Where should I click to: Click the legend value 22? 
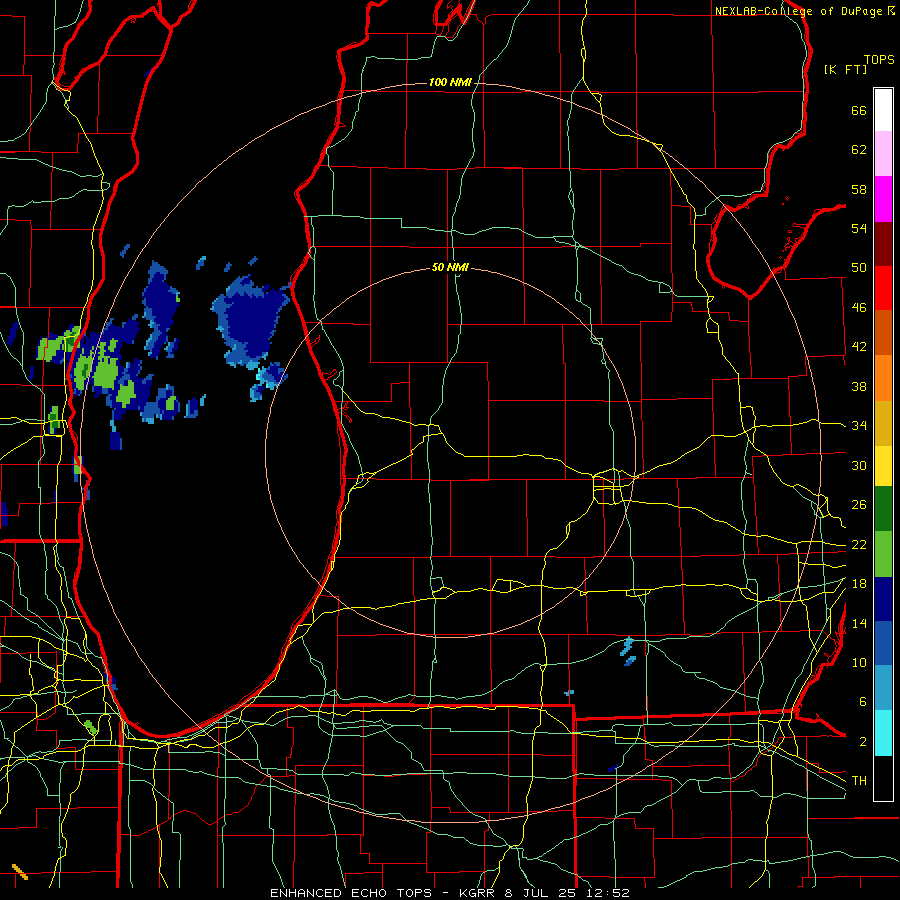[859, 545]
